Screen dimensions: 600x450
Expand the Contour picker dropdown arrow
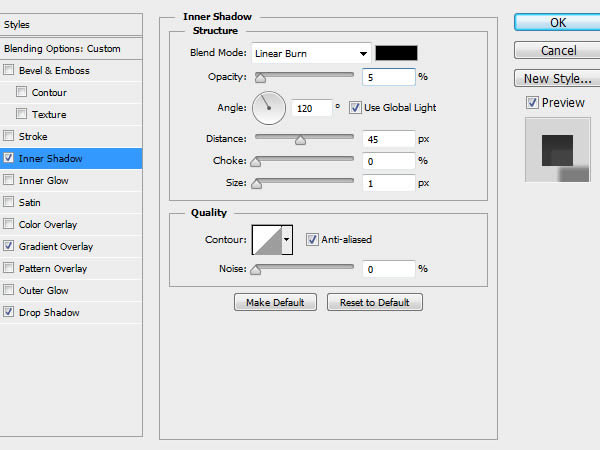(287, 240)
